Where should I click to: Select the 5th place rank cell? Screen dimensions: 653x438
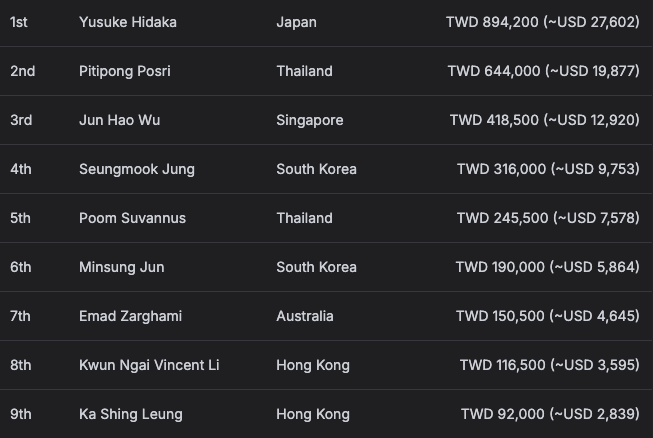(x=20, y=218)
